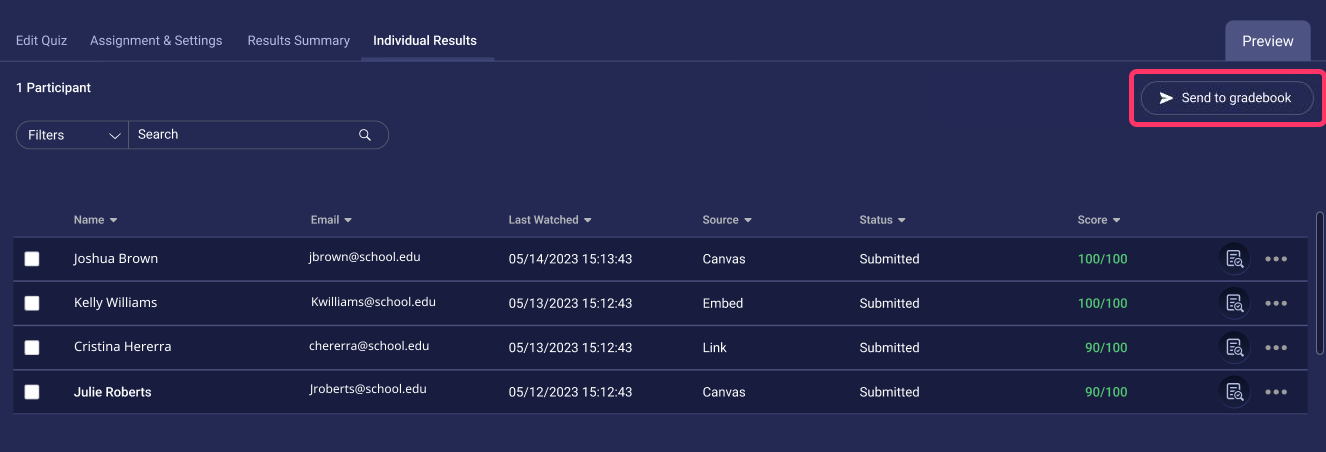Tick the checkbox for Kelly Williams
The image size is (1326, 452).
pos(32,303)
